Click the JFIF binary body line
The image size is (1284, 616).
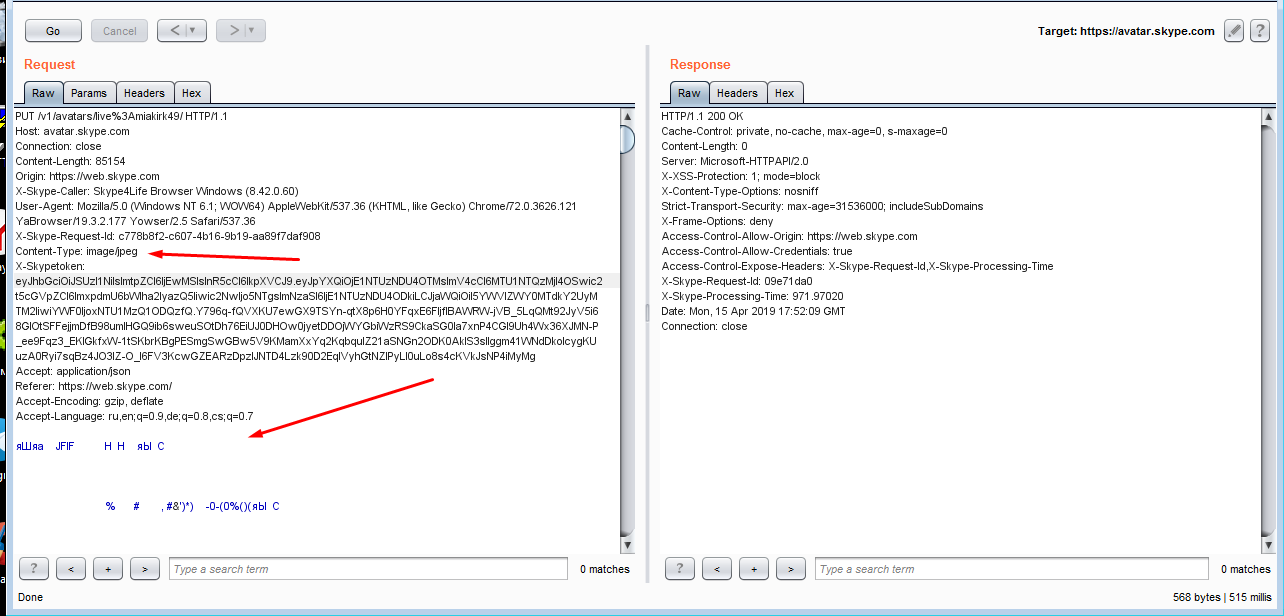[x=90, y=446]
